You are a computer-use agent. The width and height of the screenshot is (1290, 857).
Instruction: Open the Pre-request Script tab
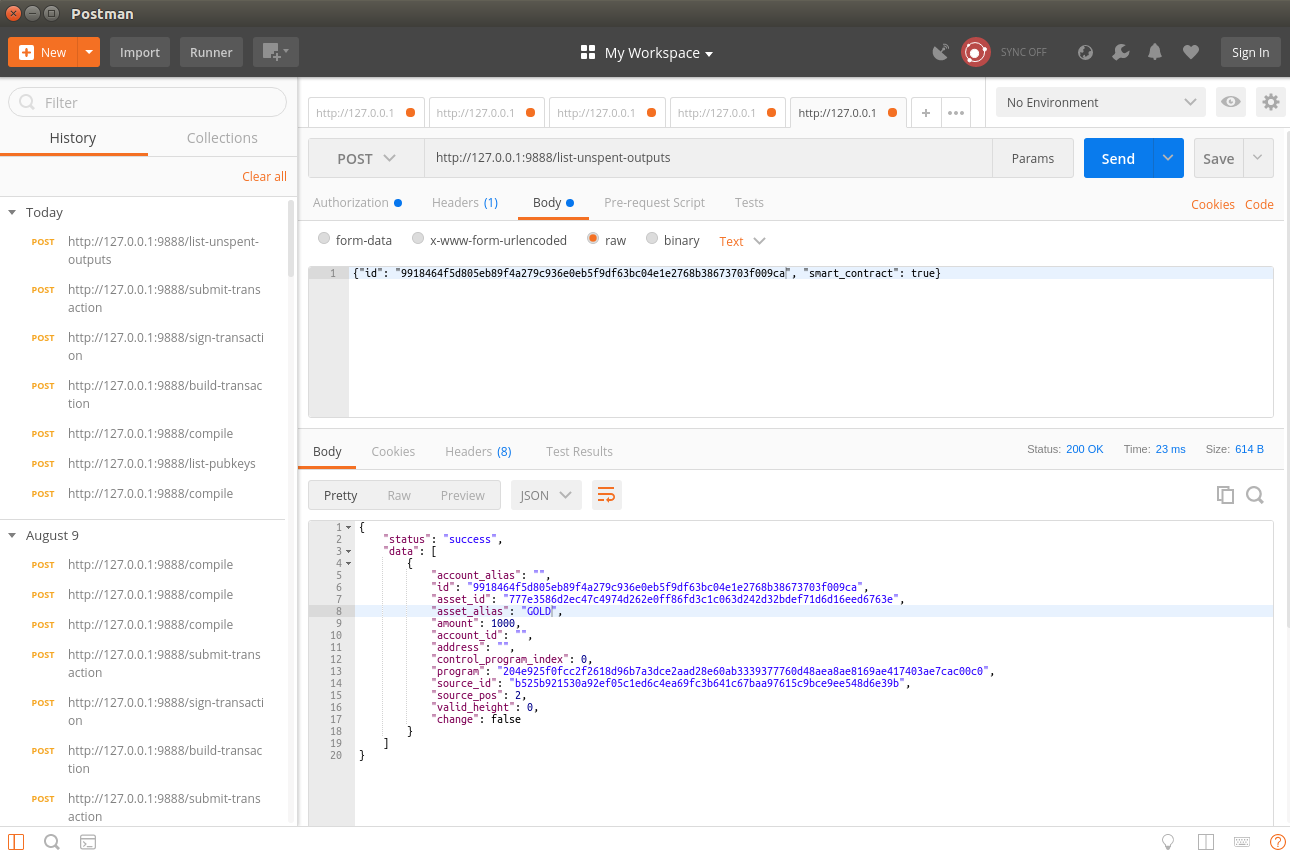[x=654, y=202]
